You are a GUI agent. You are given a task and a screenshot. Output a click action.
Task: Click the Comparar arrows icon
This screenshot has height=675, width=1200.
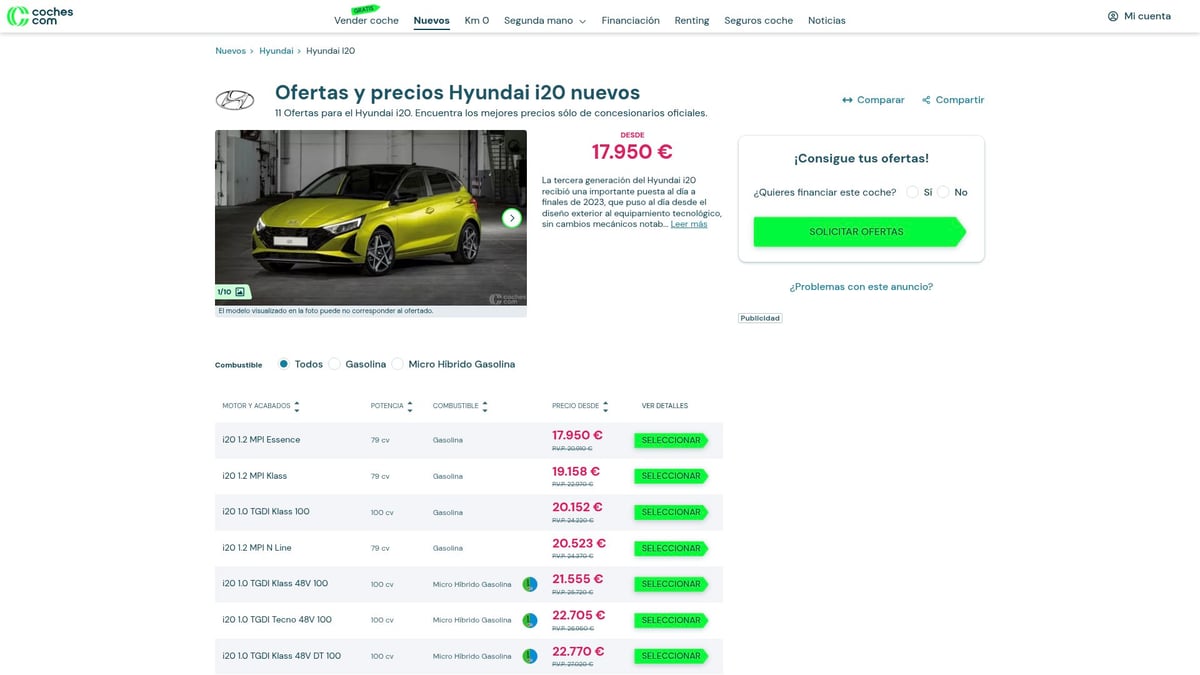click(x=846, y=100)
